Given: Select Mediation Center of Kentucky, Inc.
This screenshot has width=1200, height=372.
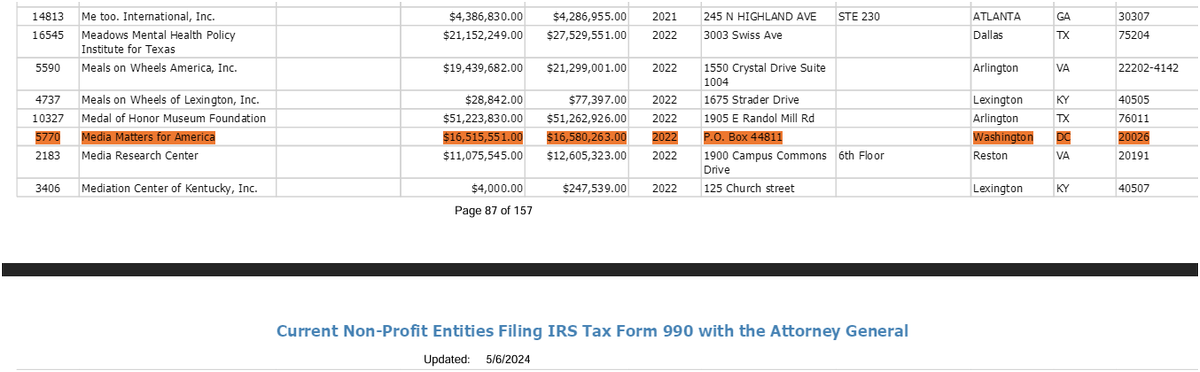Looking at the screenshot, I should [171, 188].
